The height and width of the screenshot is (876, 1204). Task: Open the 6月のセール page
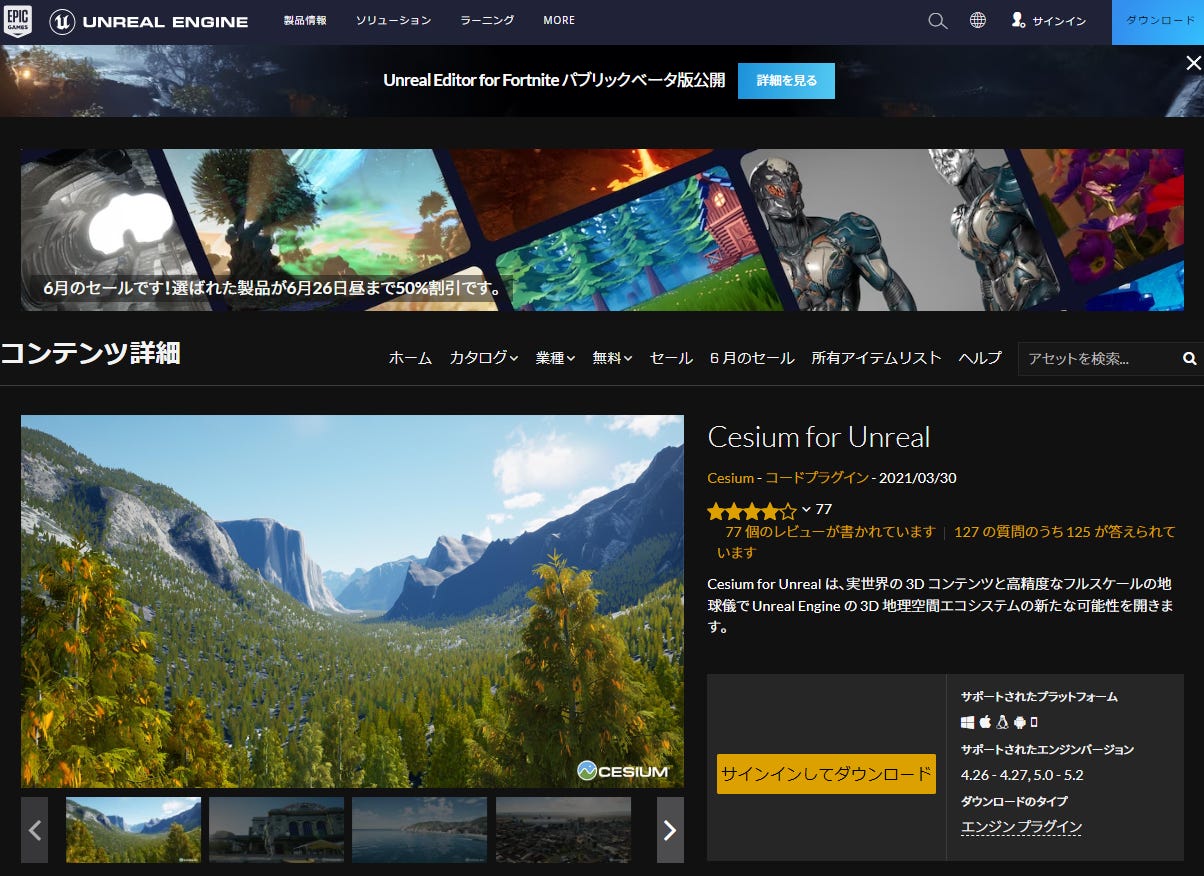pyautogui.click(x=752, y=358)
